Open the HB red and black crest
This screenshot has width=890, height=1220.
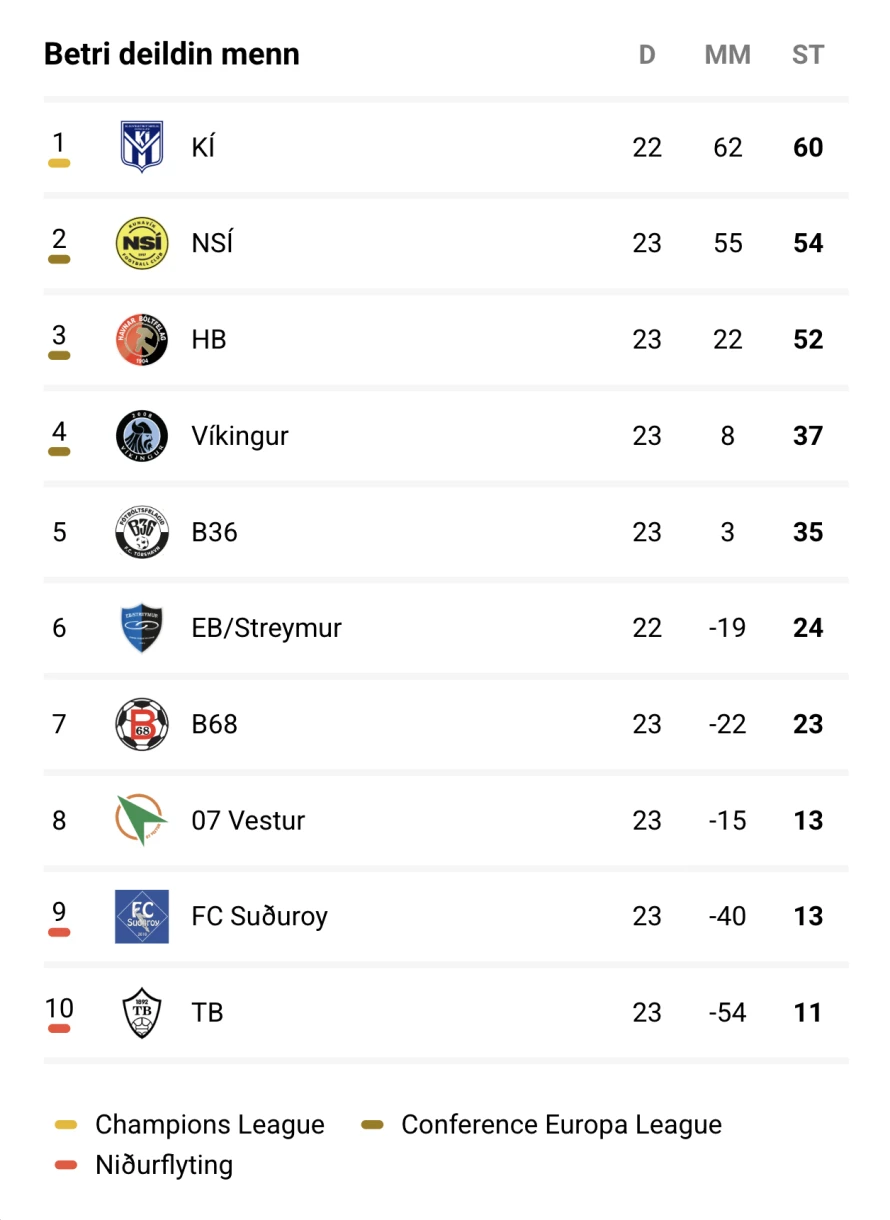(141, 339)
